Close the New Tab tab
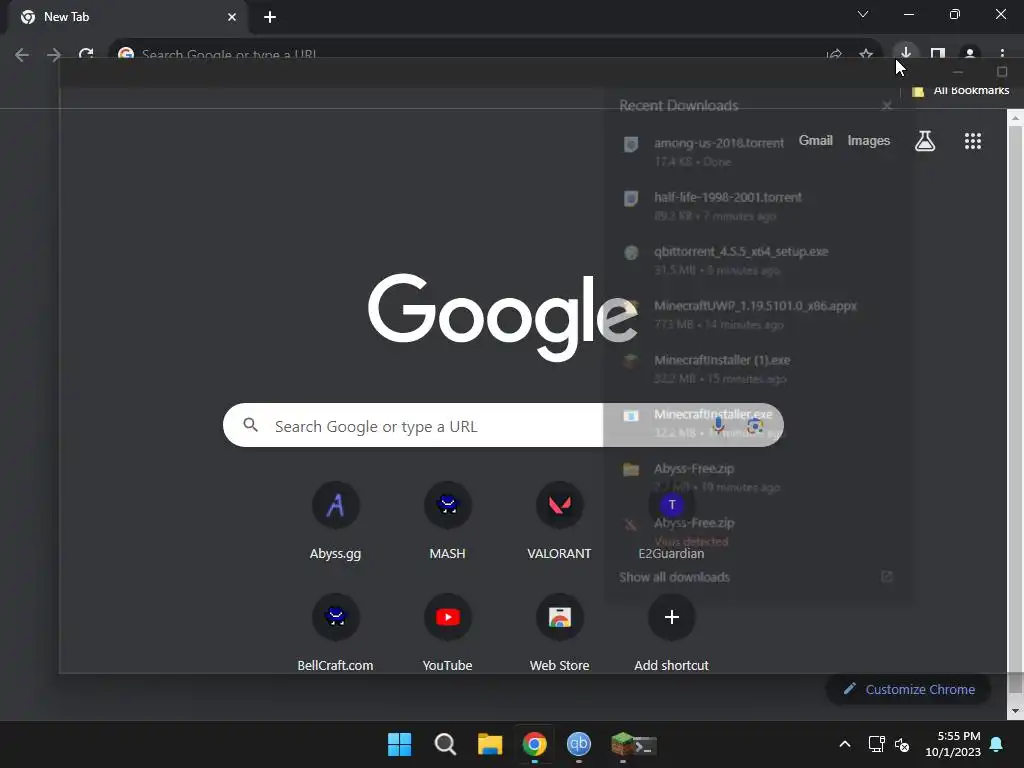This screenshot has height=768, width=1024. coord(232,17)
